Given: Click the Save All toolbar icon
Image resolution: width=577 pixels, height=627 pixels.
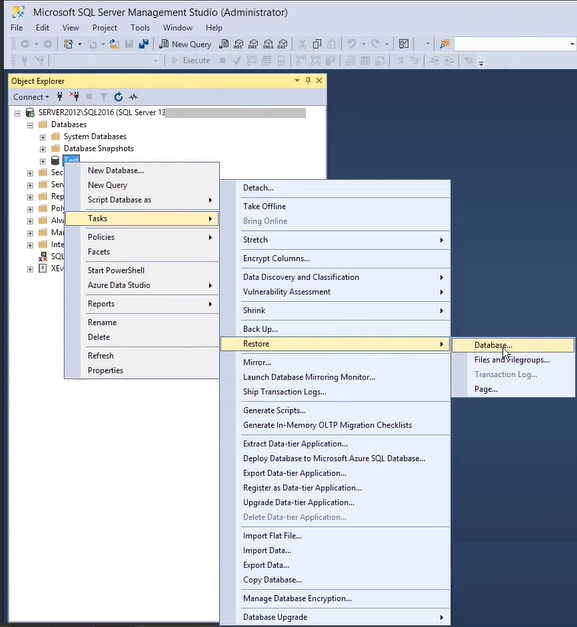Looking at the screenshot, I should [x=144, y=44].
